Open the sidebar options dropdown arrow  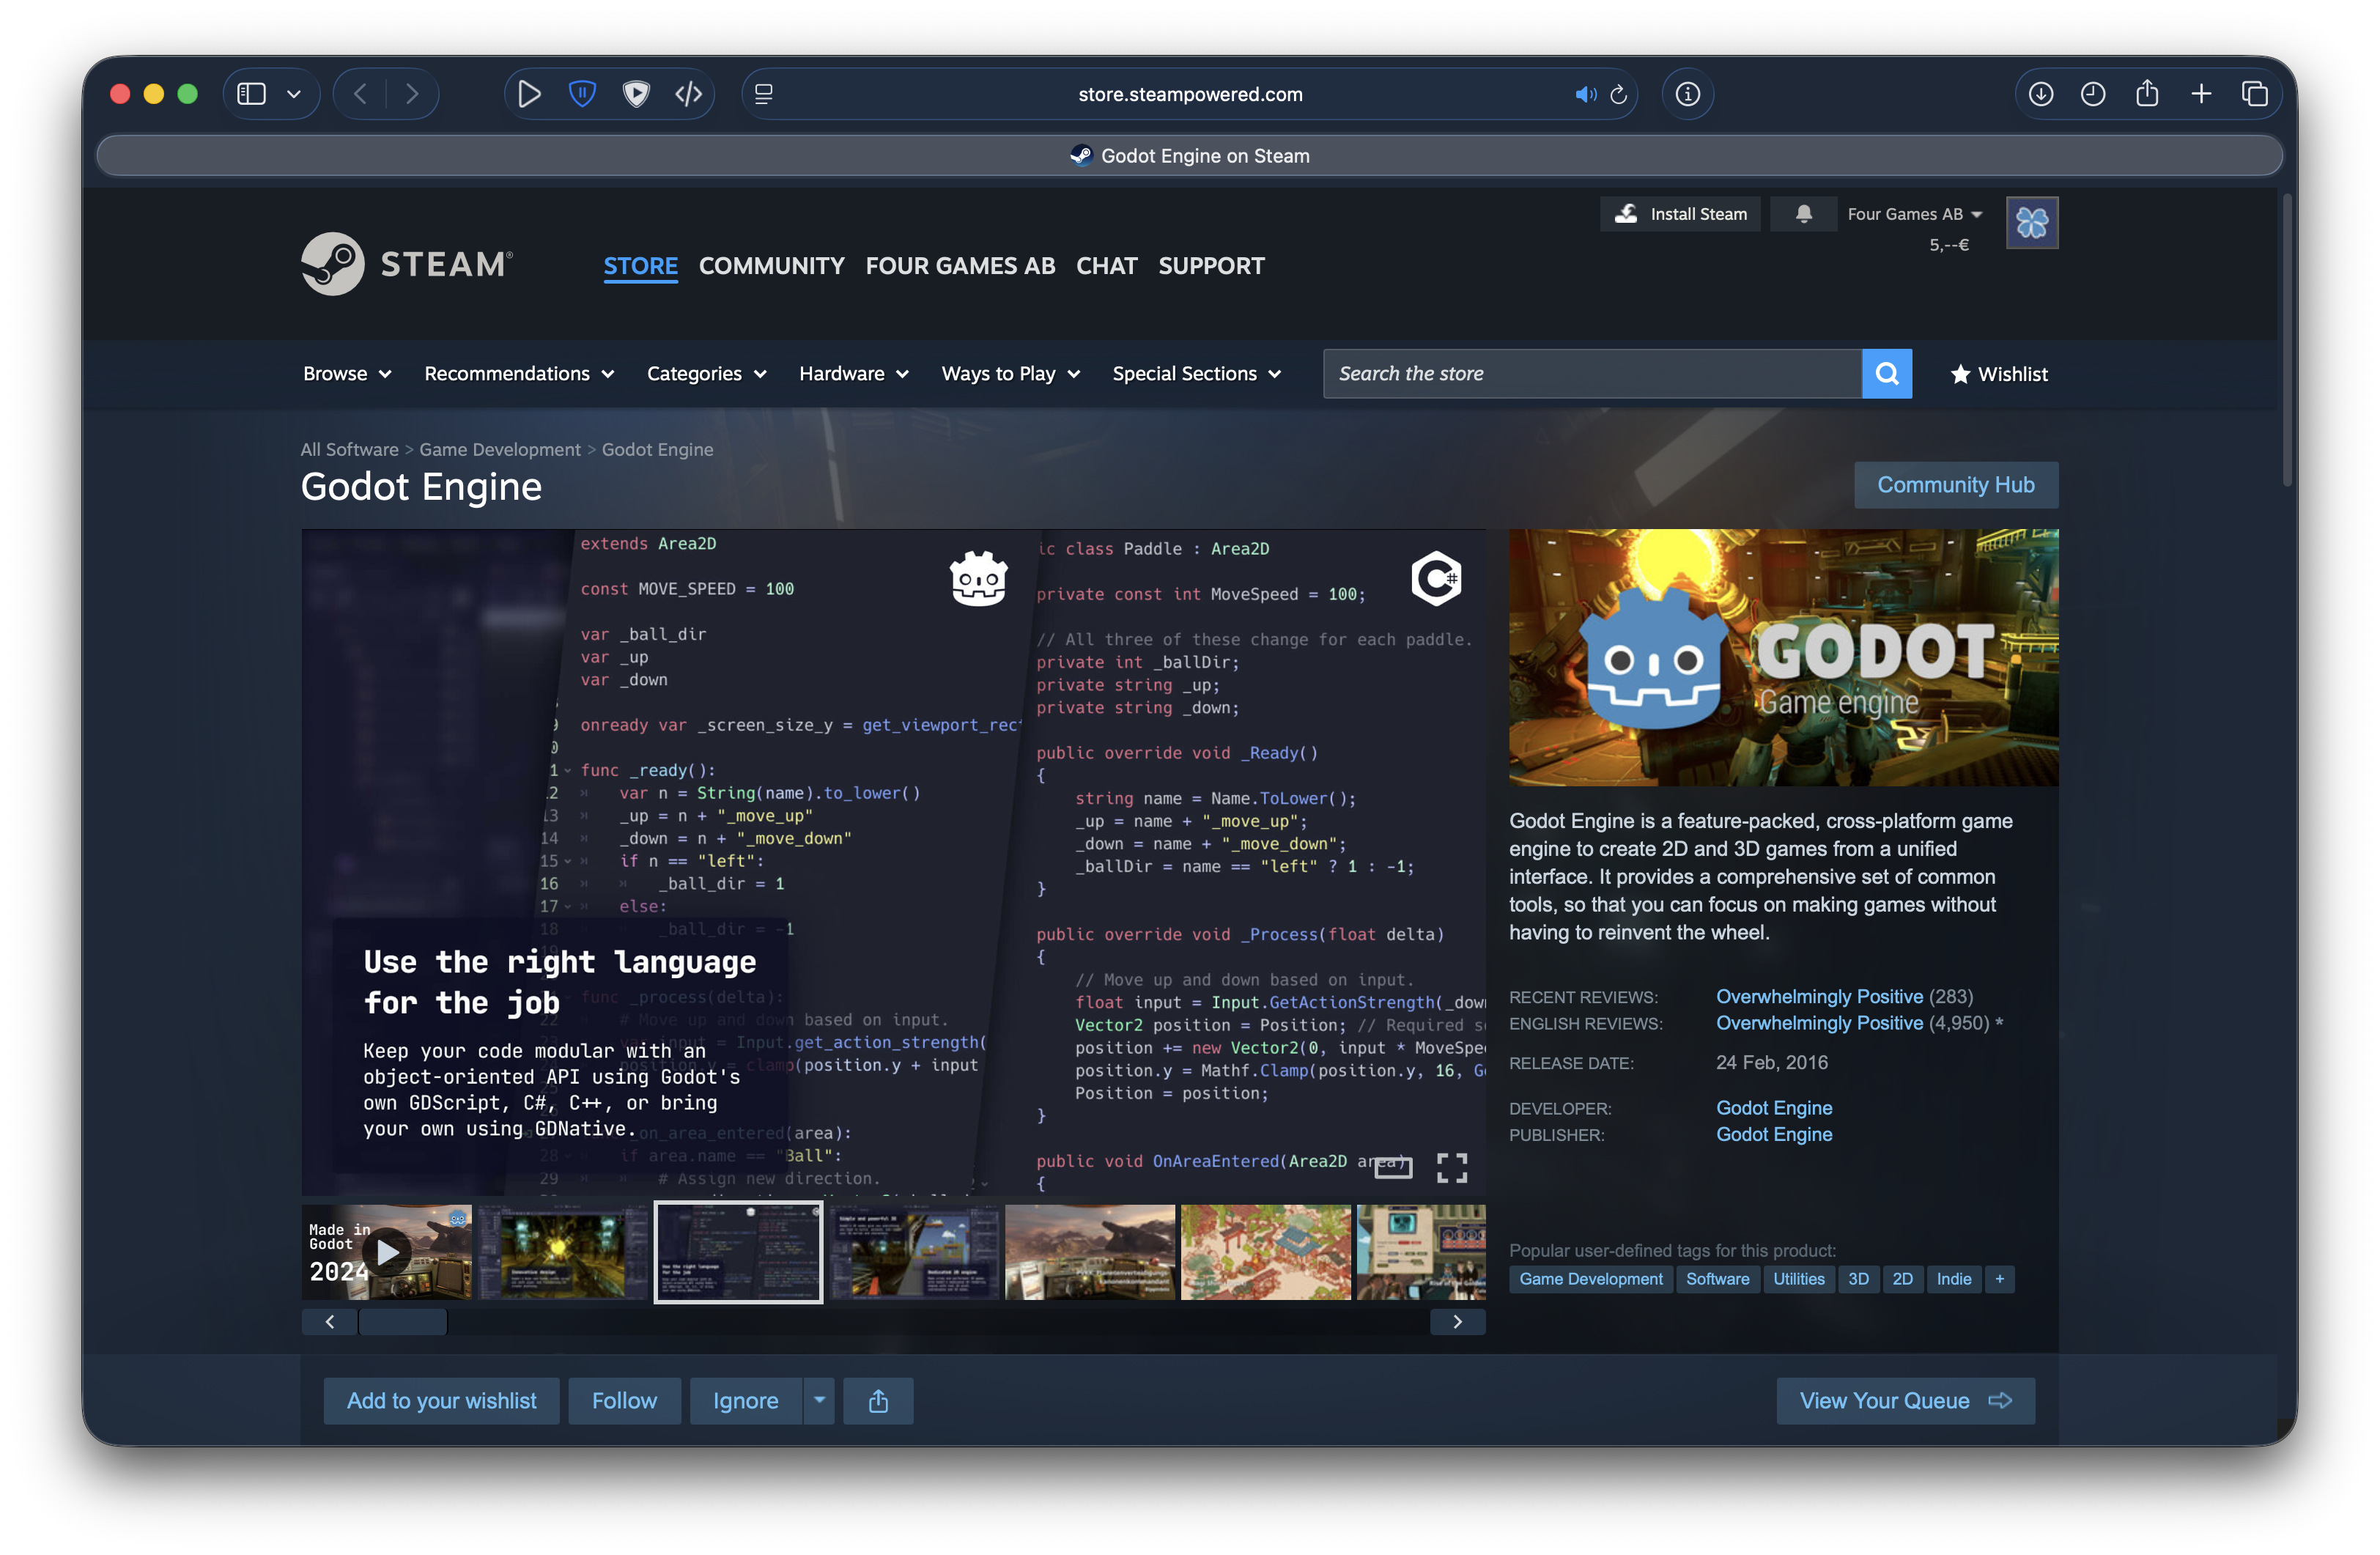click(x=294, y=94)
